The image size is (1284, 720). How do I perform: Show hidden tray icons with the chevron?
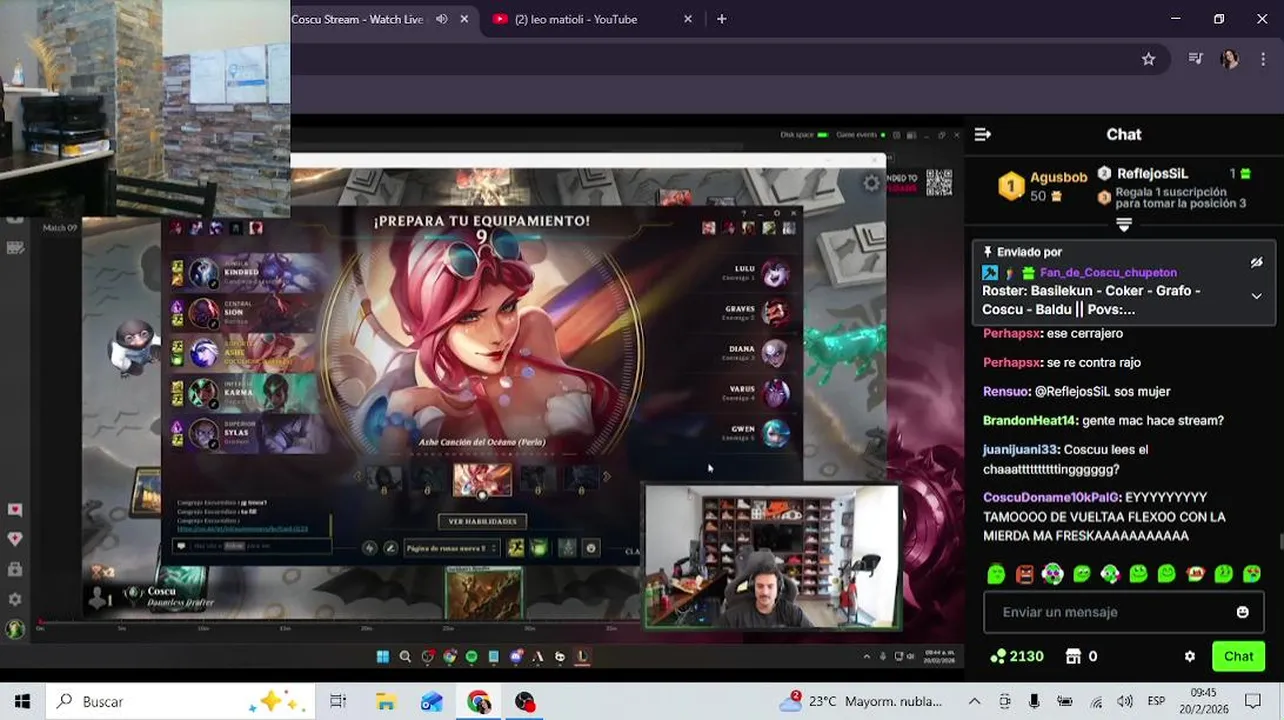tap(975, 702)
